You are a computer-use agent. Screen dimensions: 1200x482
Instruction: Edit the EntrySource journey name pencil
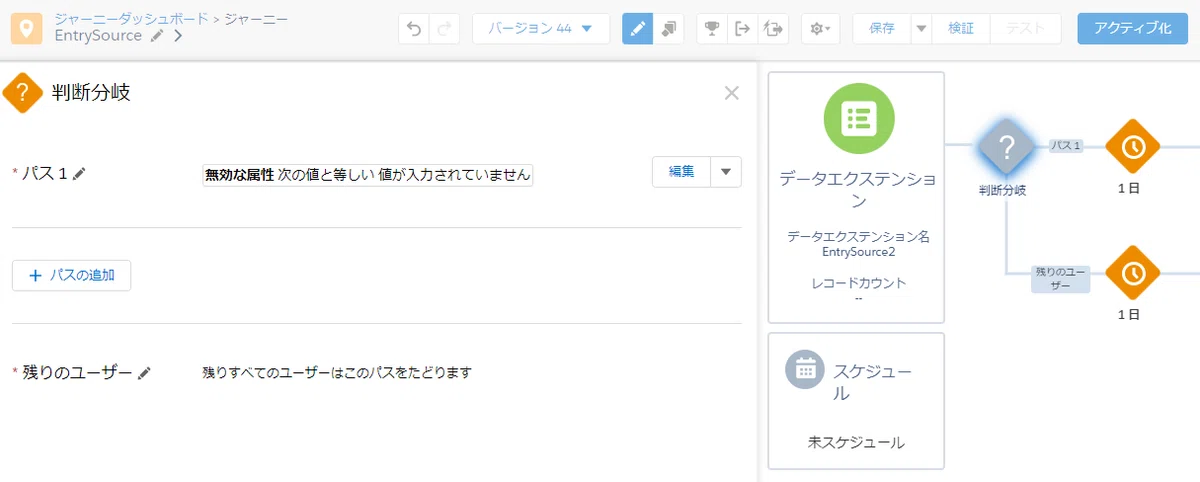coord(157,36)
